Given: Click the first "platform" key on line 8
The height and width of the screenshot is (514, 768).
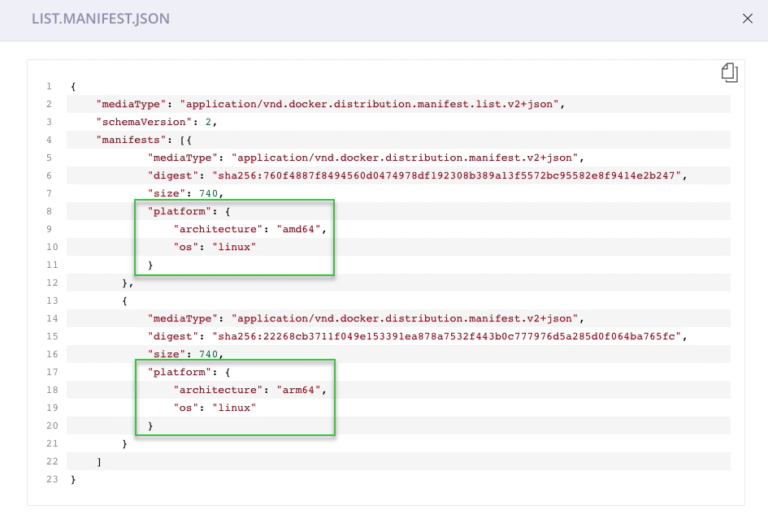Looking at the screenshot, I should click(178, 211).
